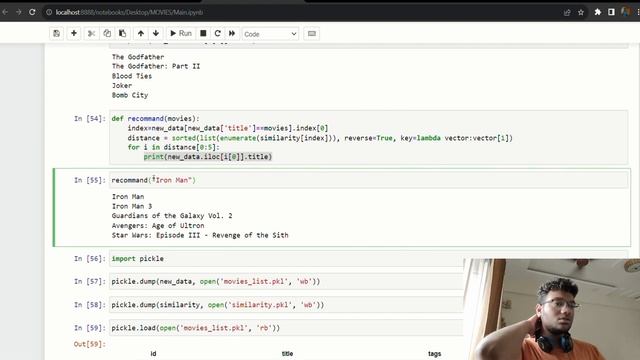The image size is (640, 360).
Task: Click the Out[59] output label
Action: coord(90,344)
